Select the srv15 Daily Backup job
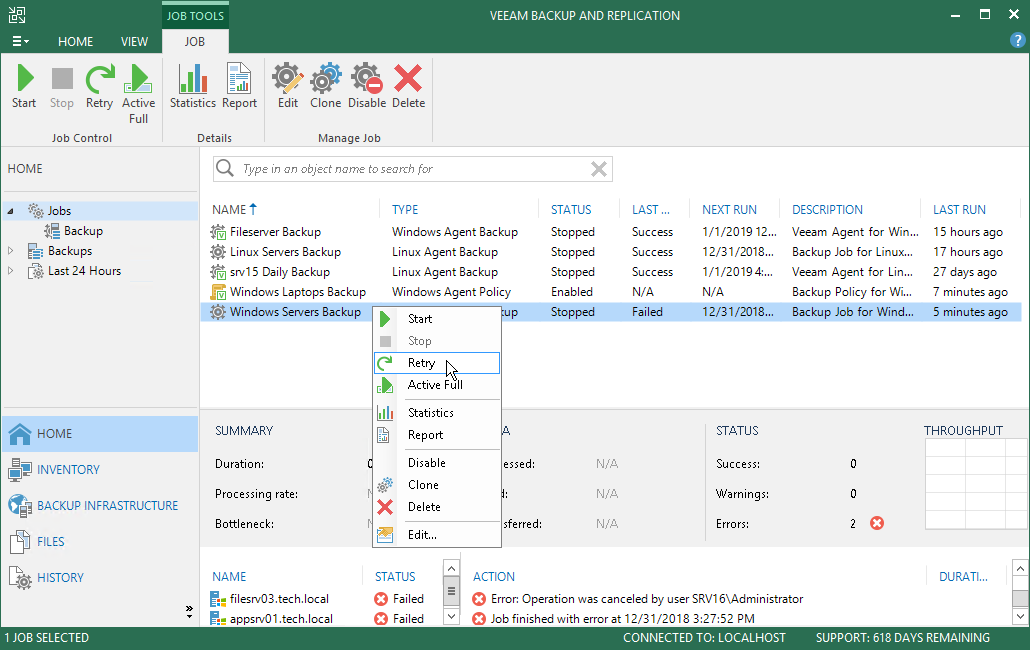This screenshot has width=1030, height=650. (x=611, y=272)
